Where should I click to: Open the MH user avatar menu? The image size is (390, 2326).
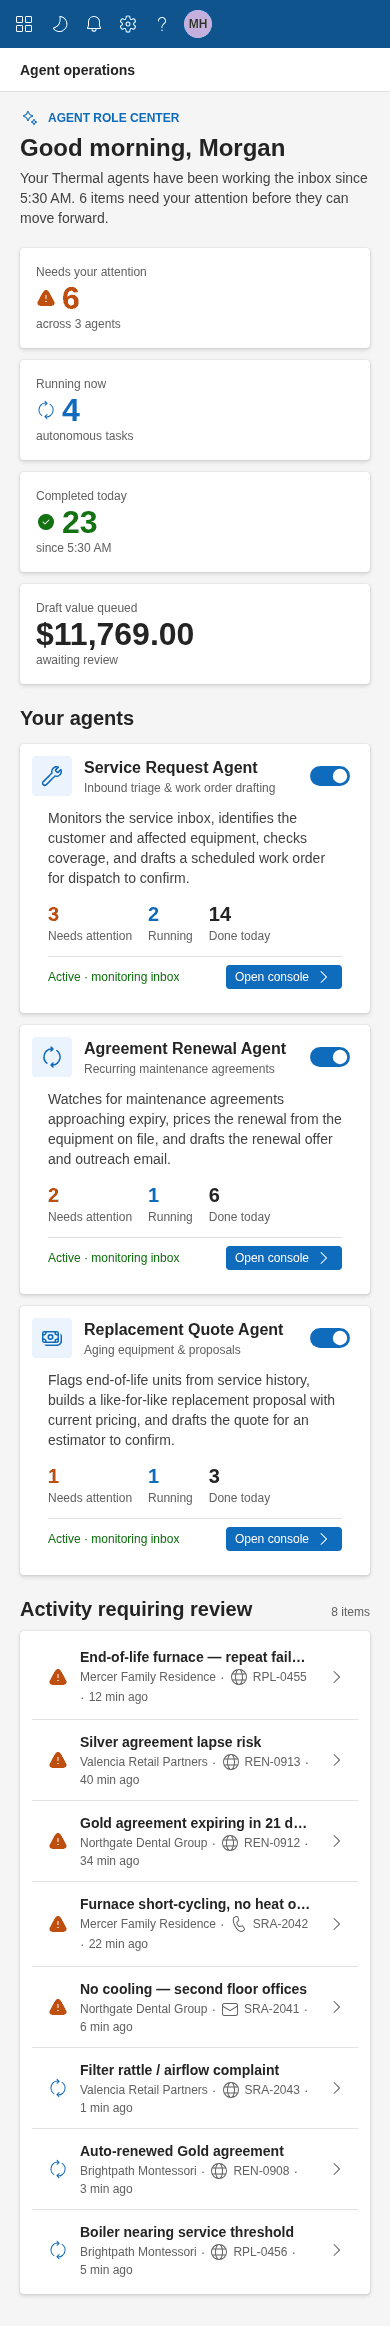[x=198, y=24]
